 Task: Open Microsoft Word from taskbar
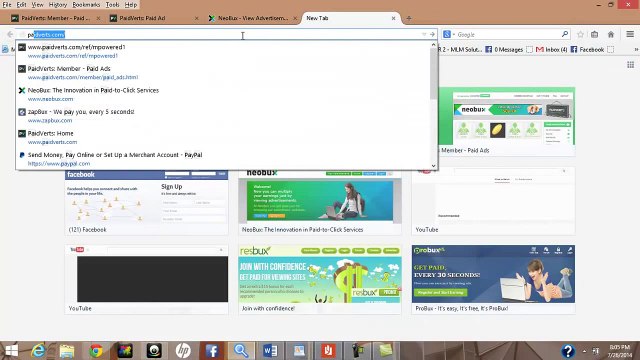click(270, 351)
